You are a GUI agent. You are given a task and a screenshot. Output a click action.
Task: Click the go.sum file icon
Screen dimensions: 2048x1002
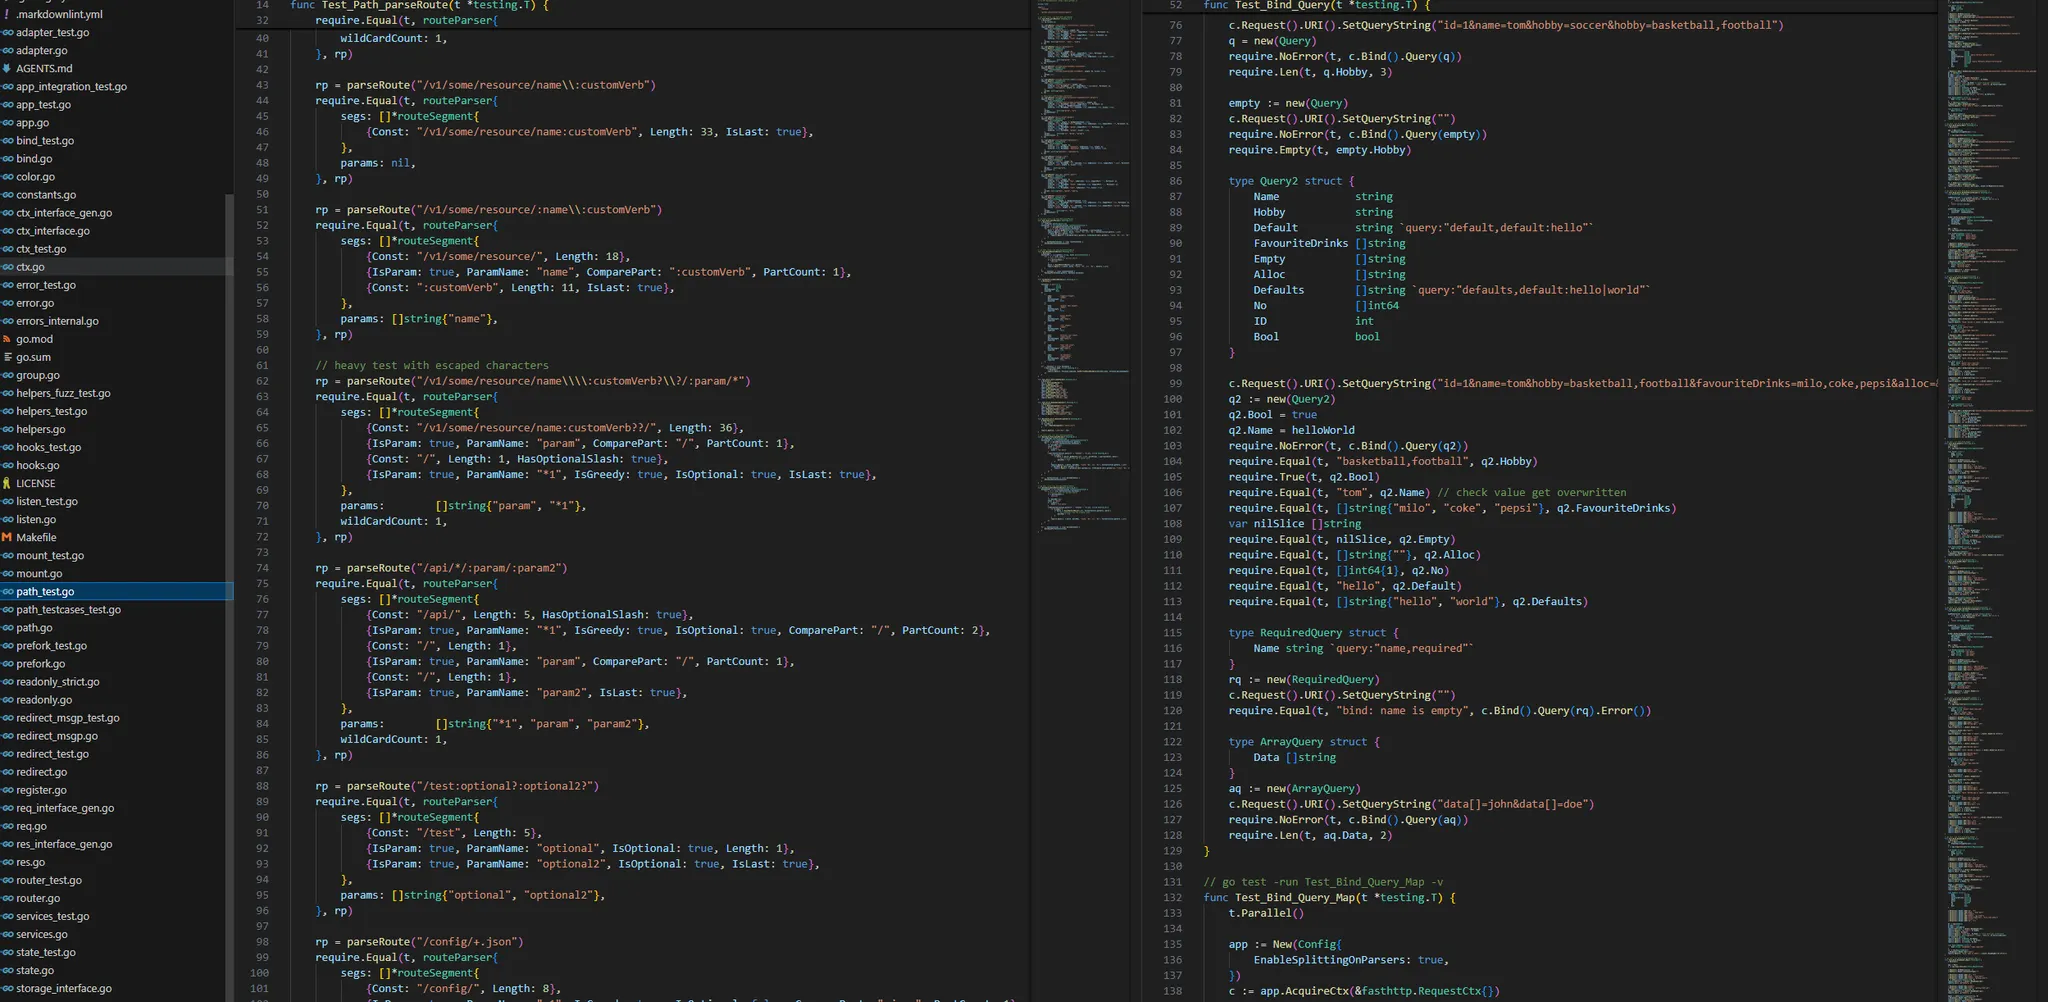(x=7, y=357)
